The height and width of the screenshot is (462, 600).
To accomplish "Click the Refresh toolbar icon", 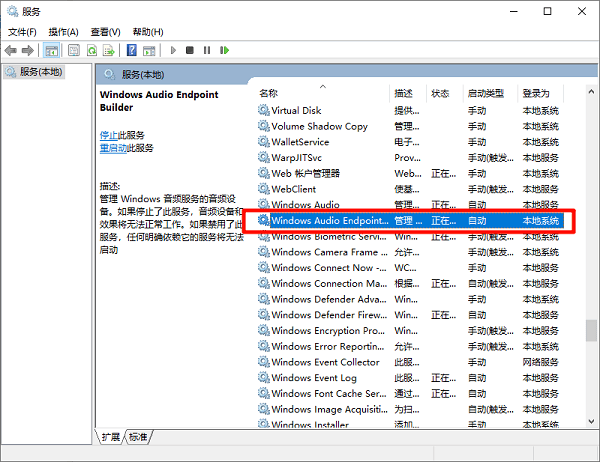I will [x=92, y=50].
